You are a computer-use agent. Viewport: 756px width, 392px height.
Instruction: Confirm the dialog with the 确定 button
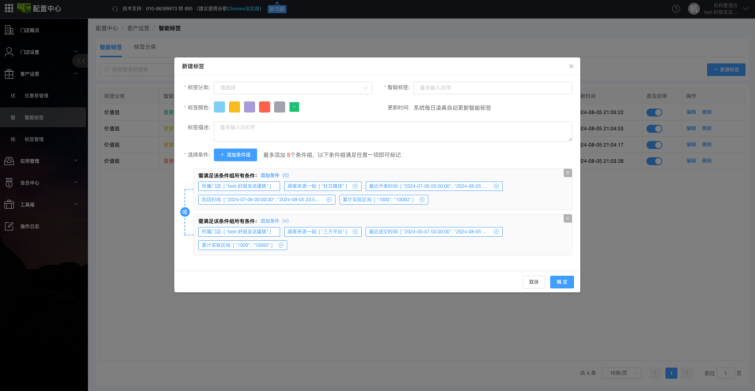[x=562, y=282]
